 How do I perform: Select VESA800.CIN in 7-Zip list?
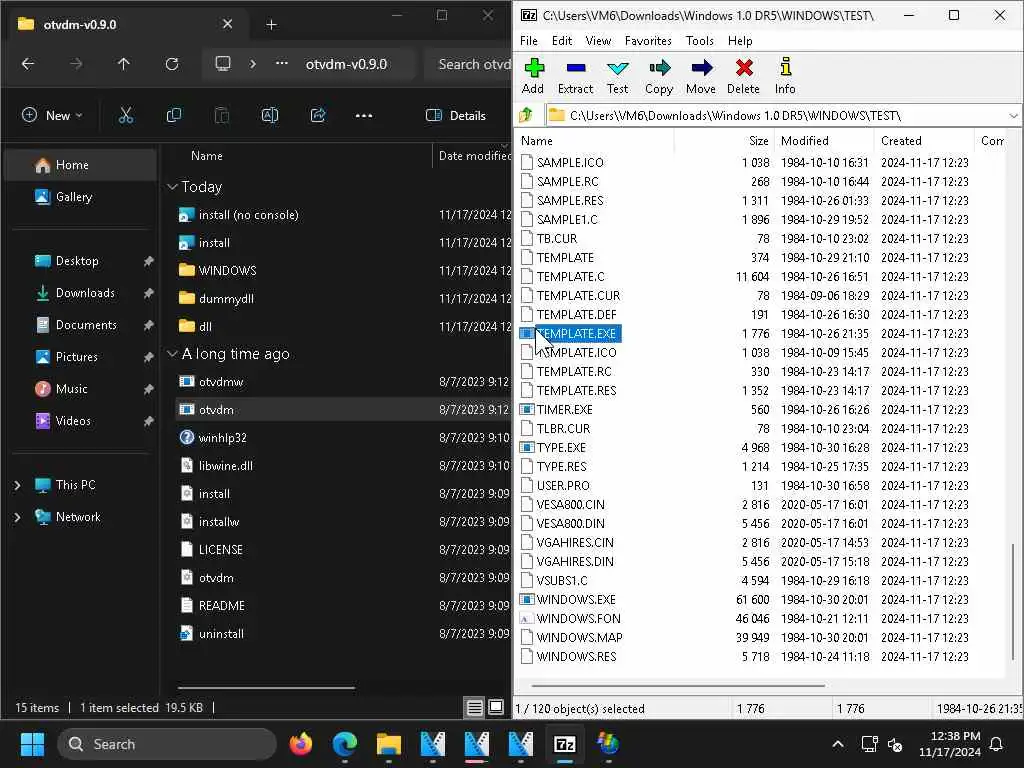pos(570,505)
